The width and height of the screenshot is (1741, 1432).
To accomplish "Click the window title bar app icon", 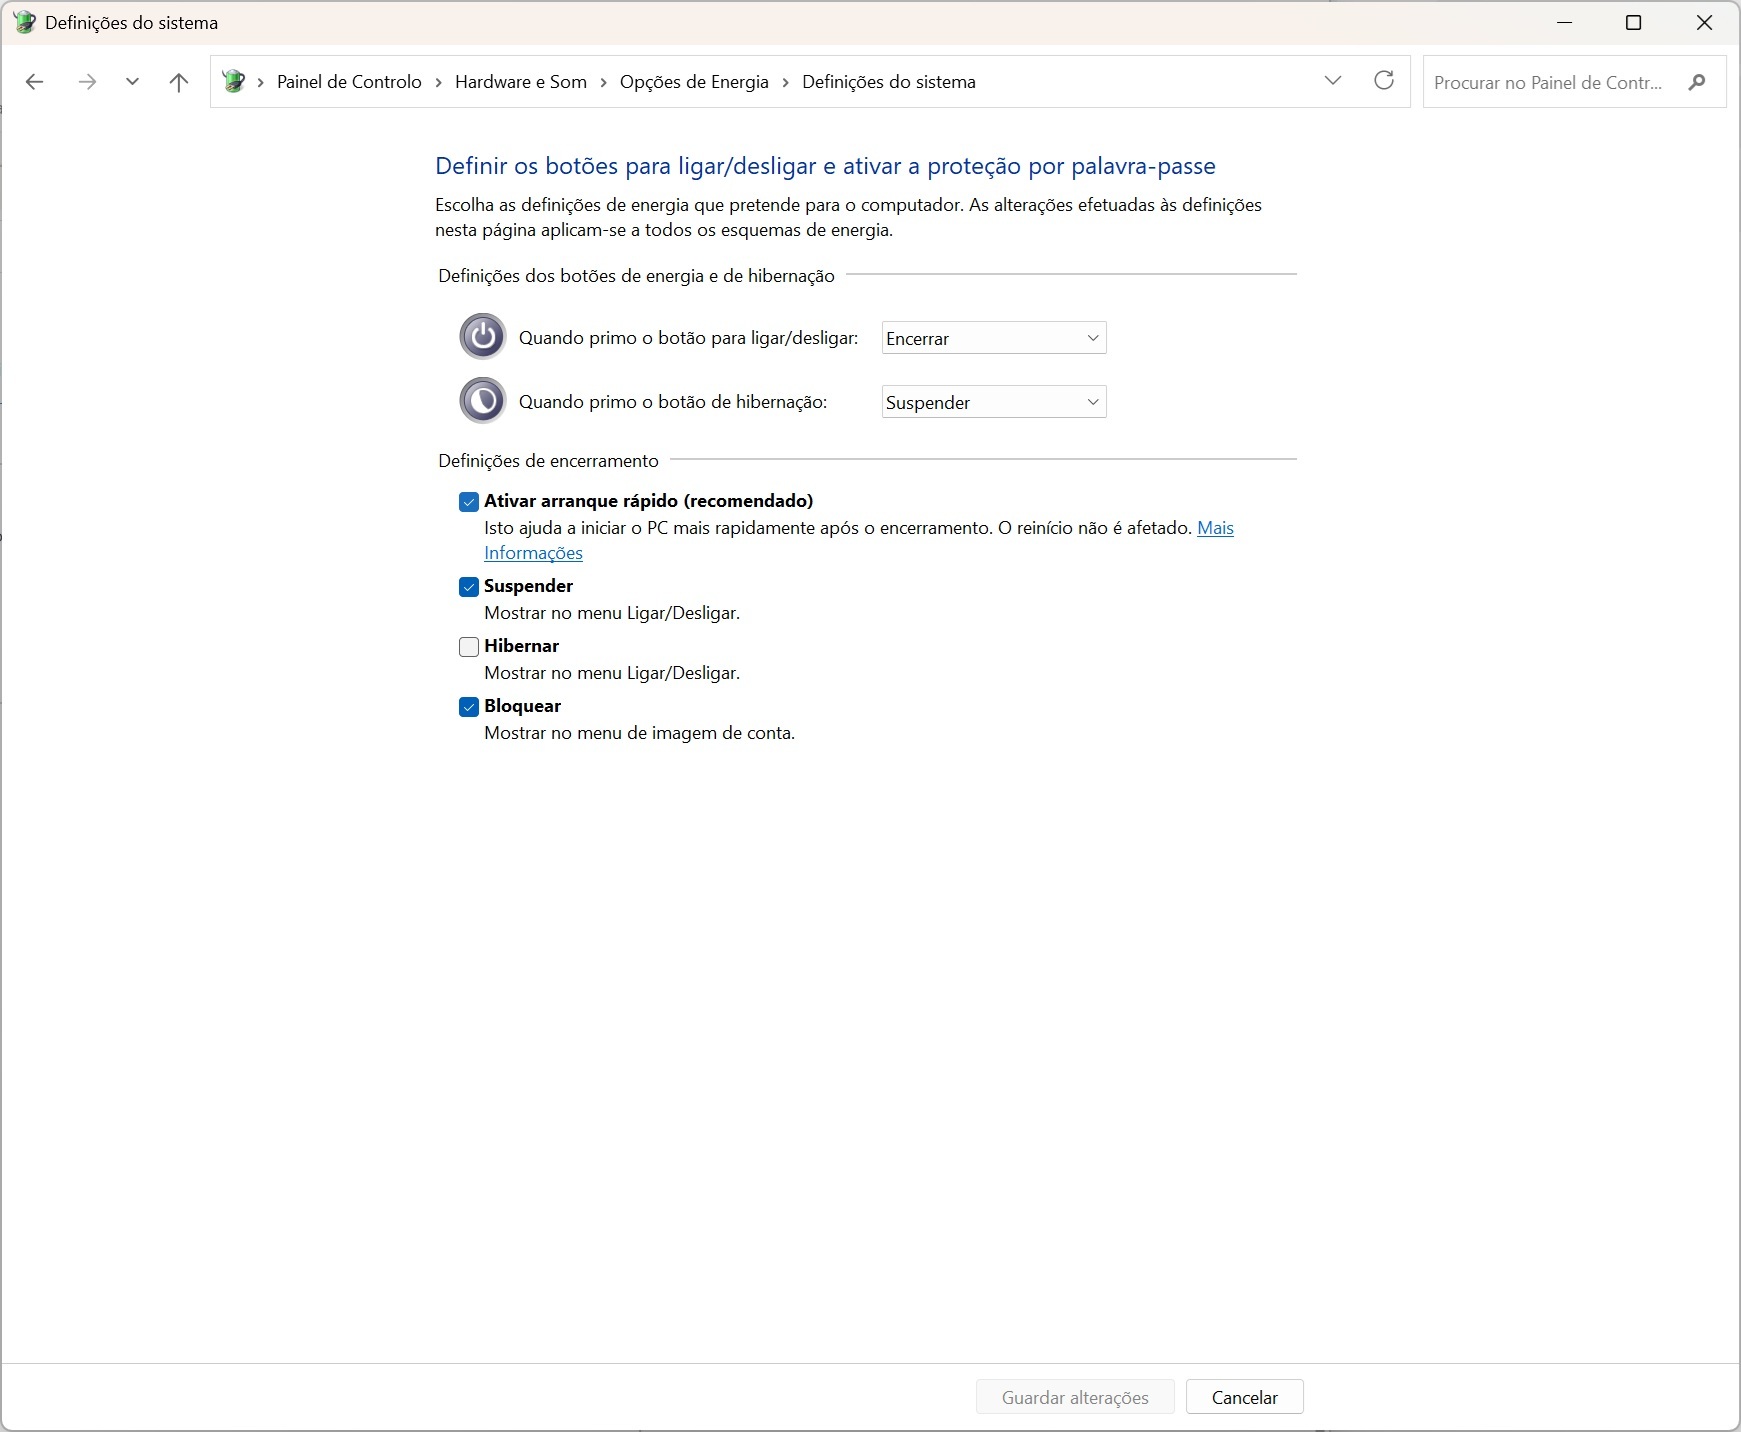I will tap(24, 23).
